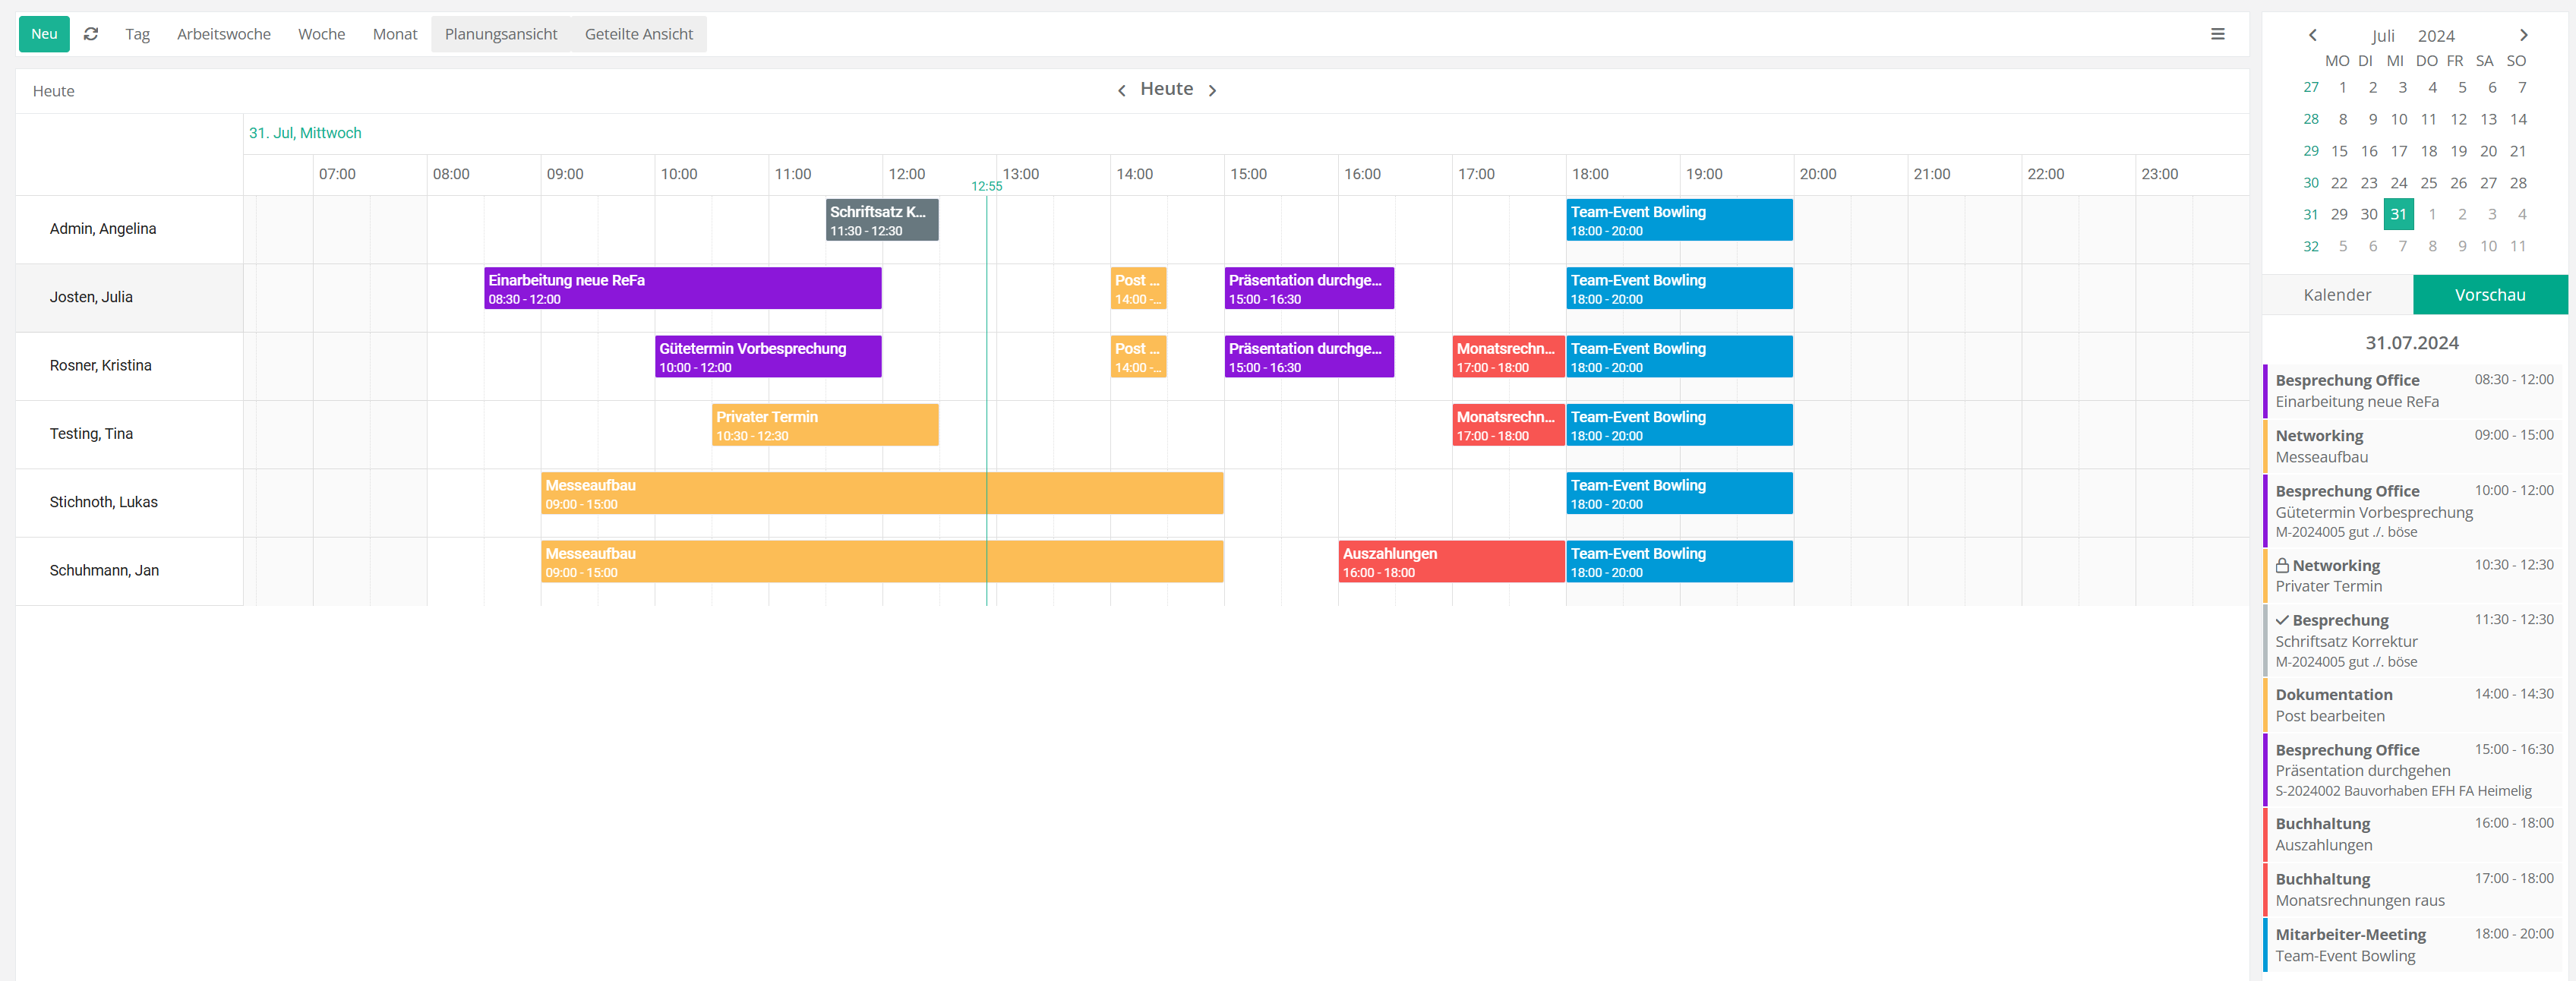Switch to Vorschau tab
2576x981 pixels.
(x=2489, y=295)
